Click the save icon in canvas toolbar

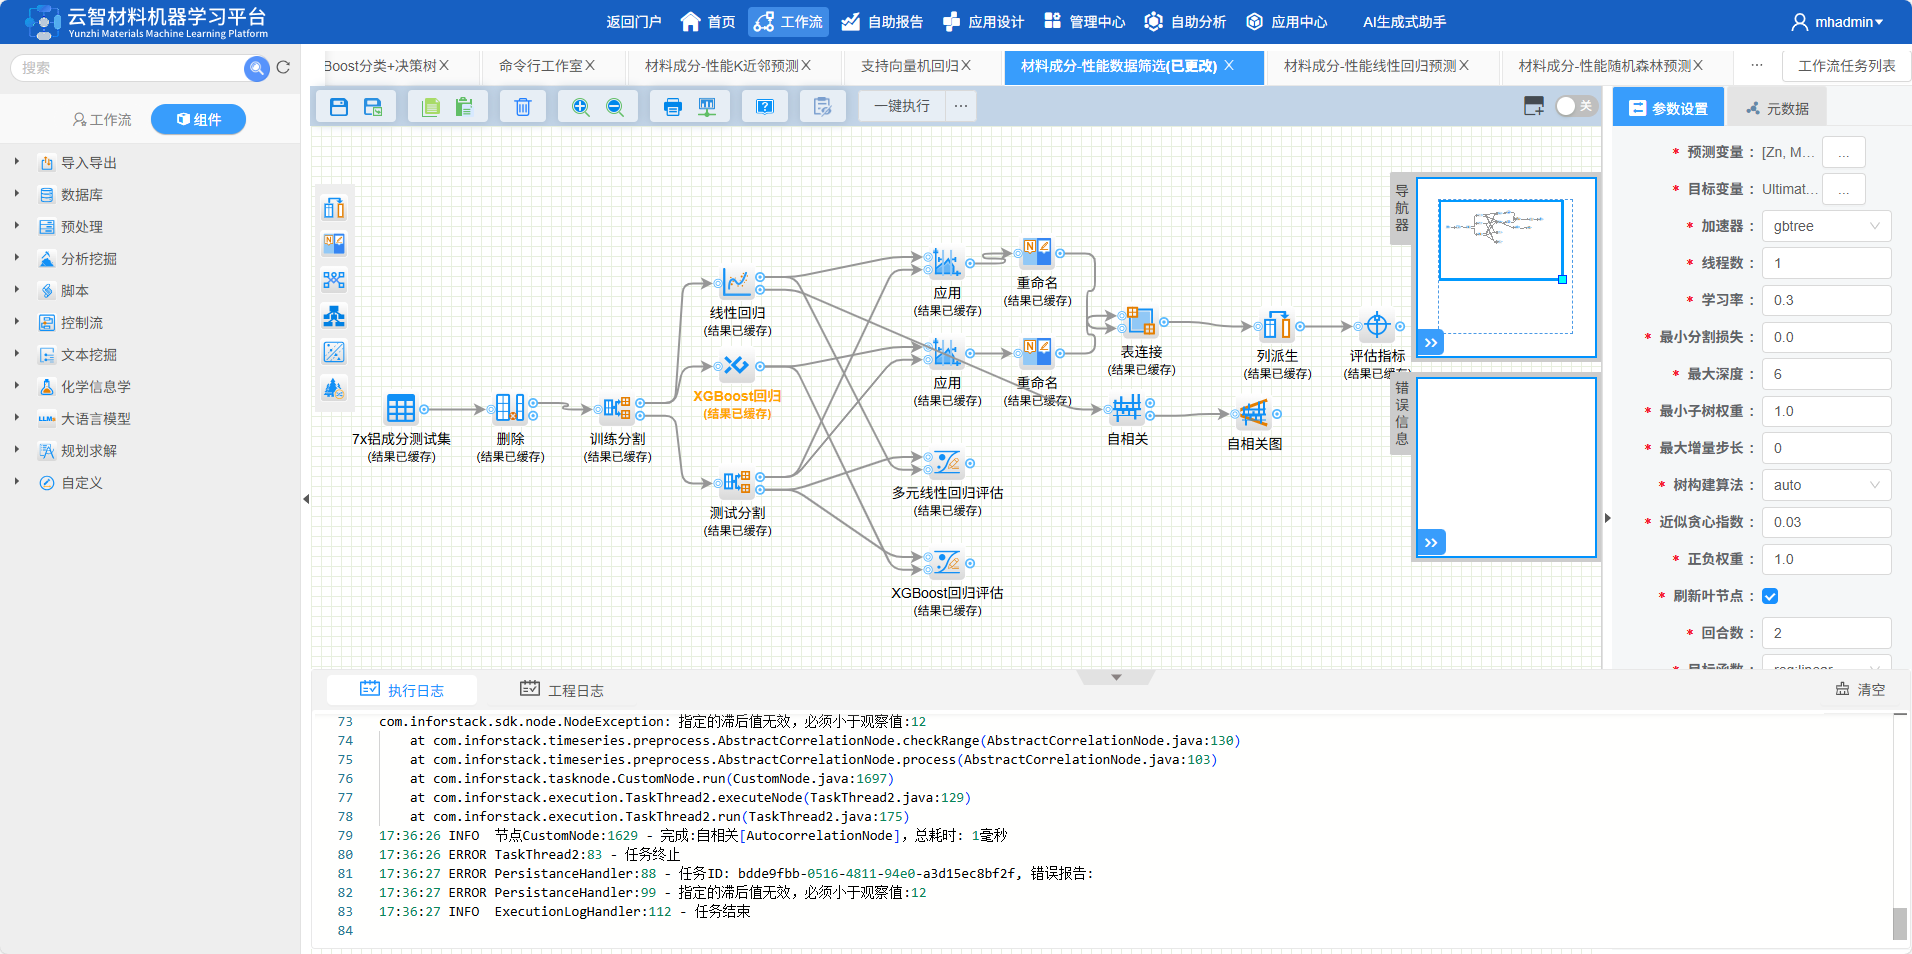click(x=339, y=107)
